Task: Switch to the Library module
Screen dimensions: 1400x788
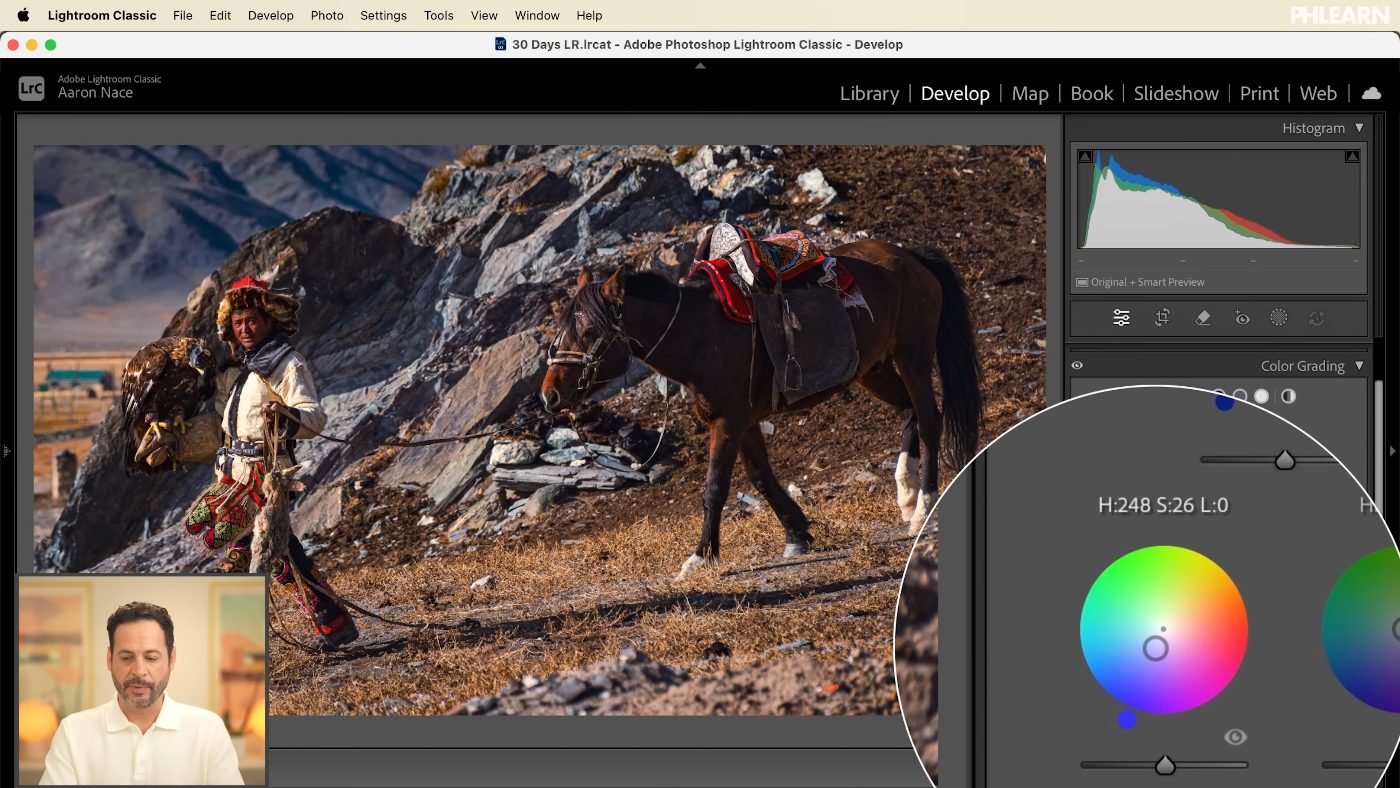Action: coord(869,93)
